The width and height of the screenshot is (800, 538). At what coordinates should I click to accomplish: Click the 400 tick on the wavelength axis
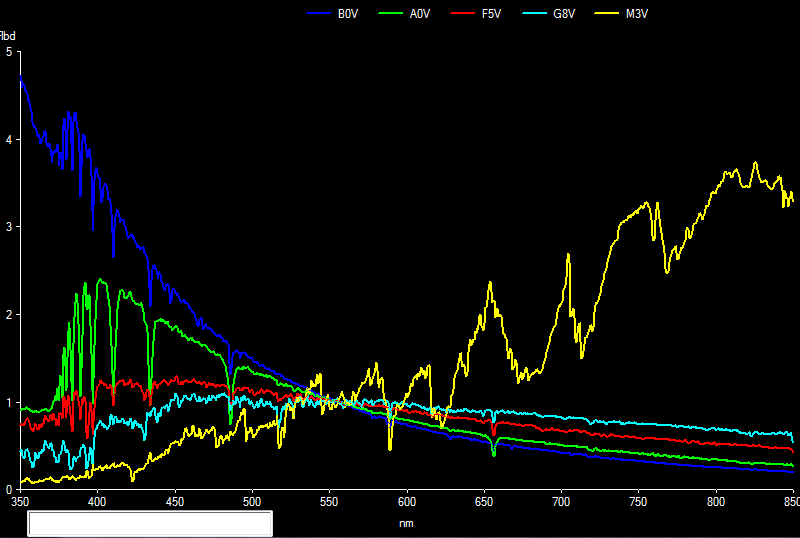pos(97,502)
